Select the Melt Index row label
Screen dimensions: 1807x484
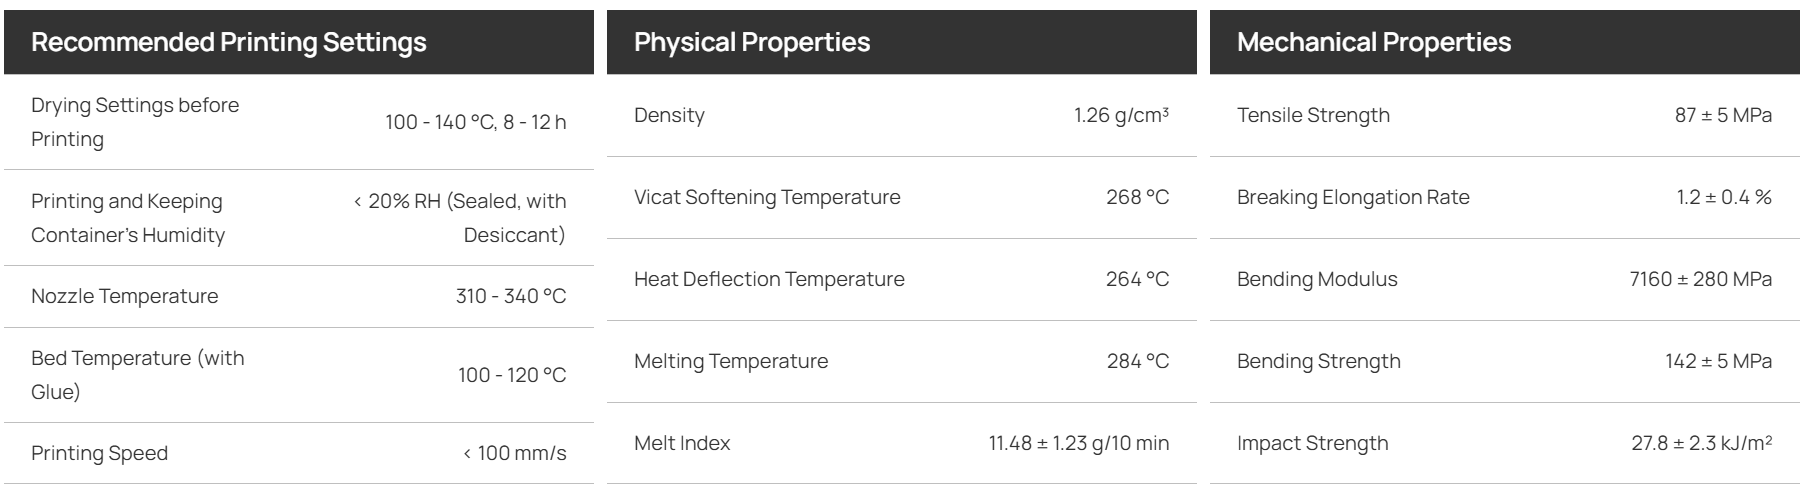click(x=682, y=443)
